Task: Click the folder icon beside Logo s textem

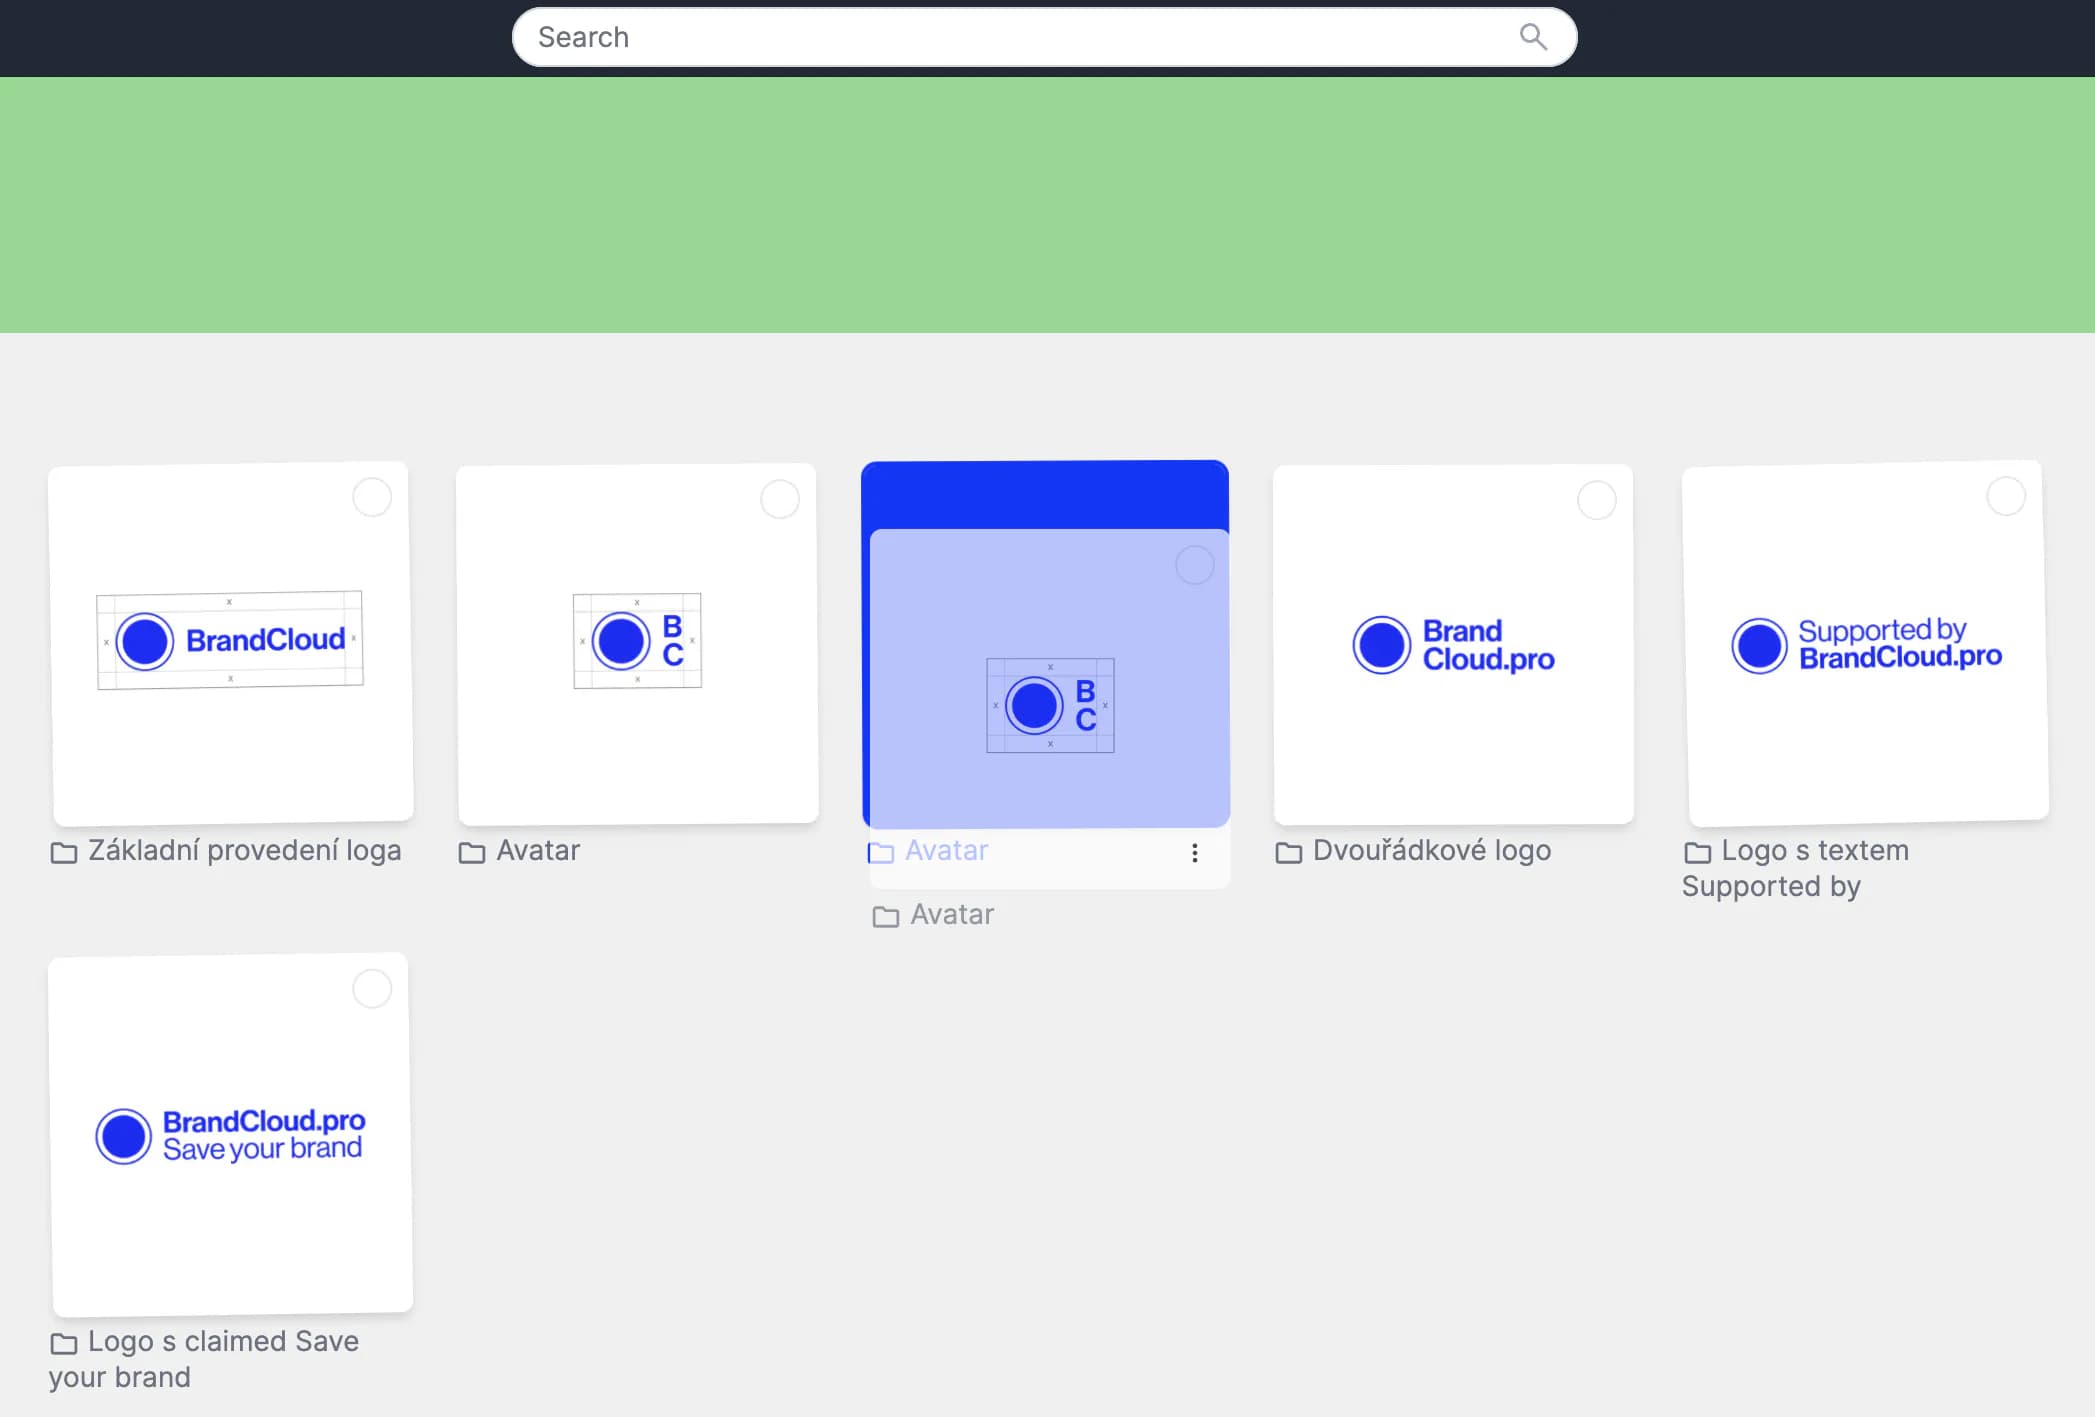Action: [x=1697, y=853]
